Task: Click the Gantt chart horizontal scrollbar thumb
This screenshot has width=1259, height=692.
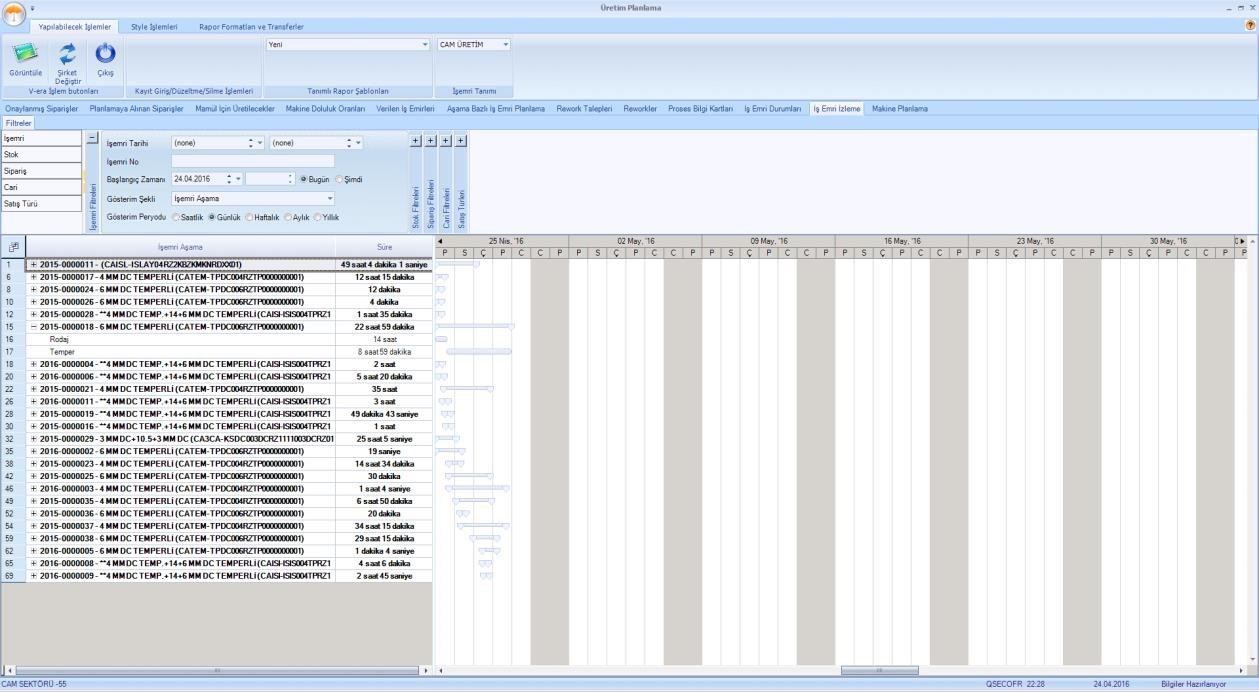Action: [878, 670]
